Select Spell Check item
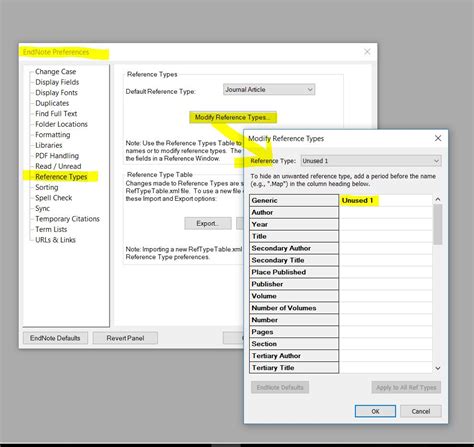Image resolution: width=474 pixels, height=447 pixels. click(54, 198)
